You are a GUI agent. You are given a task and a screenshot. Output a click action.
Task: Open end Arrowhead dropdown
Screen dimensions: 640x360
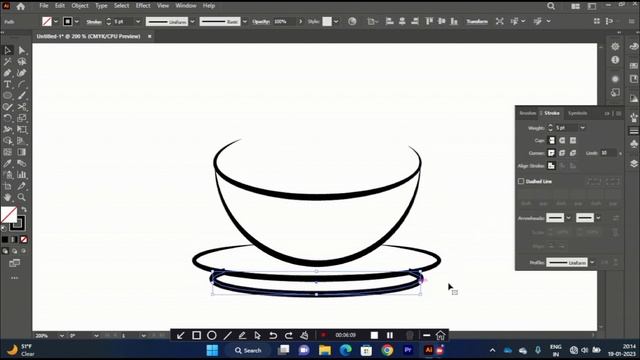click(x=598, y=218)
